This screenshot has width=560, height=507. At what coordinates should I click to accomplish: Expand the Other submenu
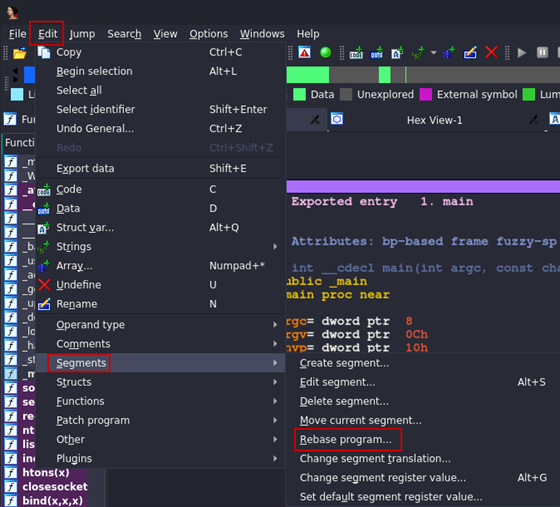161,439
